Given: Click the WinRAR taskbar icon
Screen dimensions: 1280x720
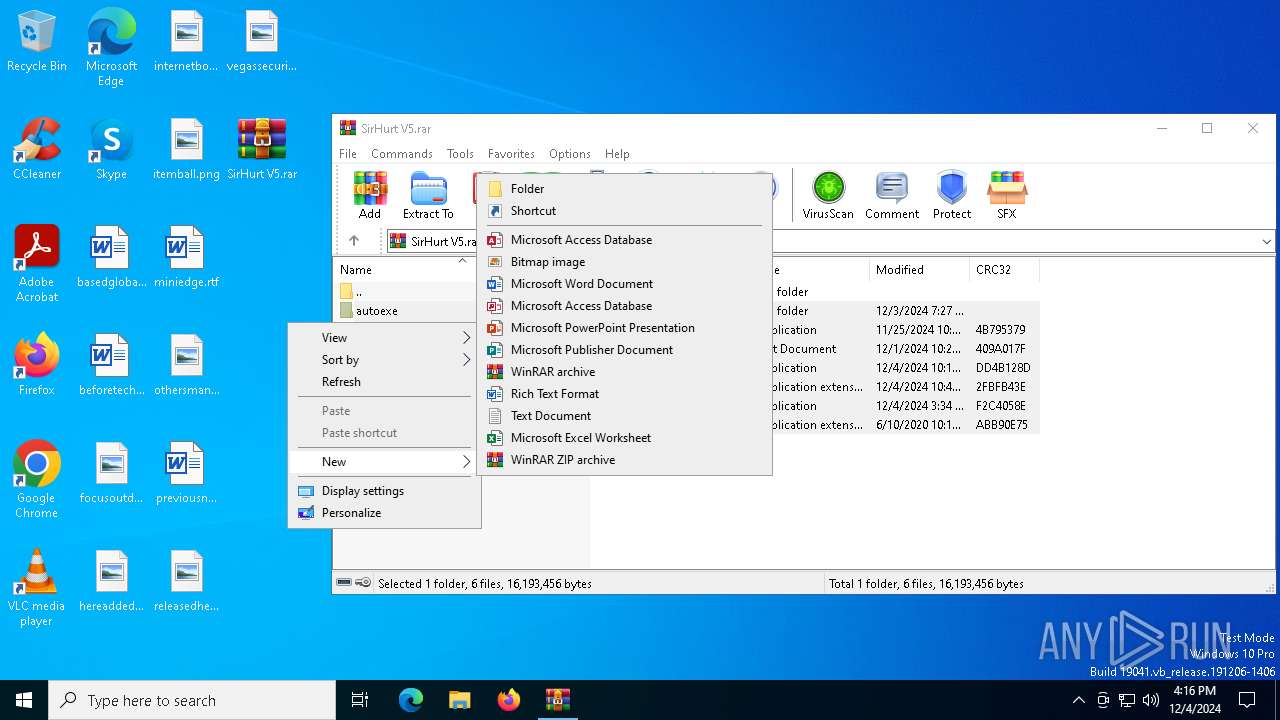Looking at the screenshot, I should (557, 700).
